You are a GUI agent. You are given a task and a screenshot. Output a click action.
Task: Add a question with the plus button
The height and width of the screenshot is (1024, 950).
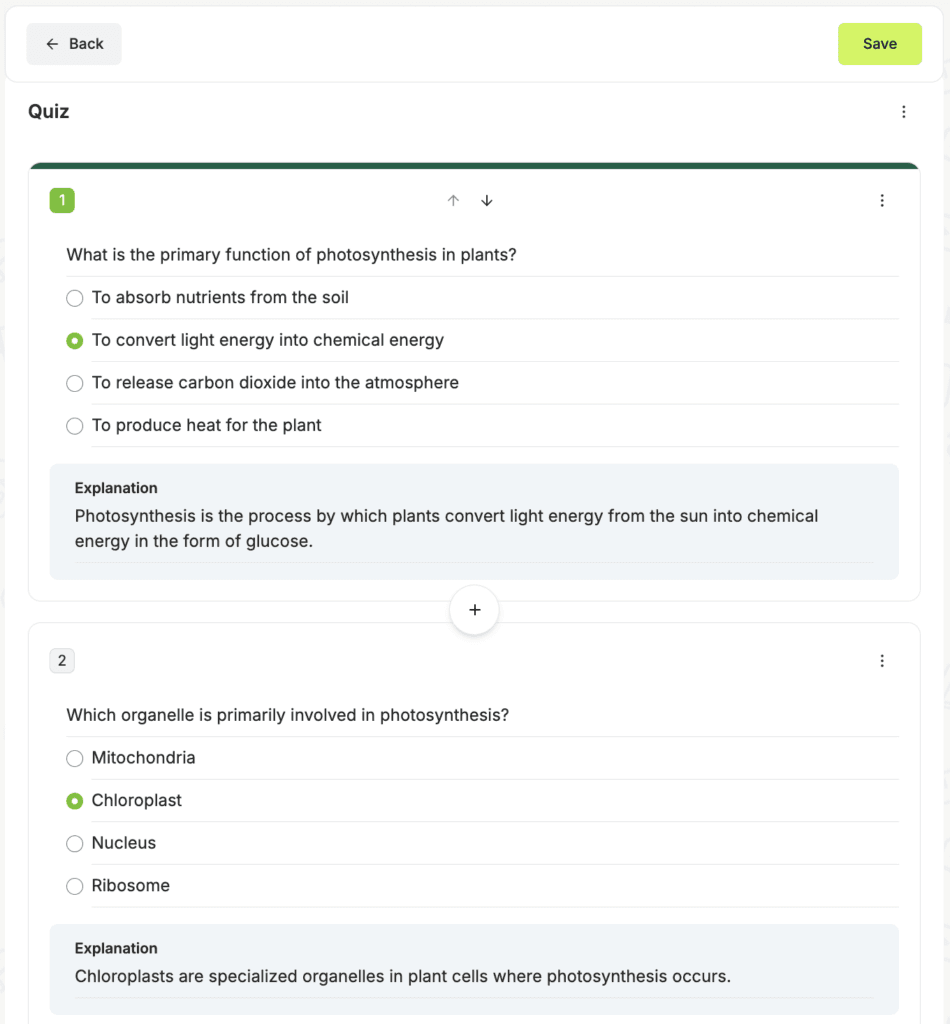[475, 610]
